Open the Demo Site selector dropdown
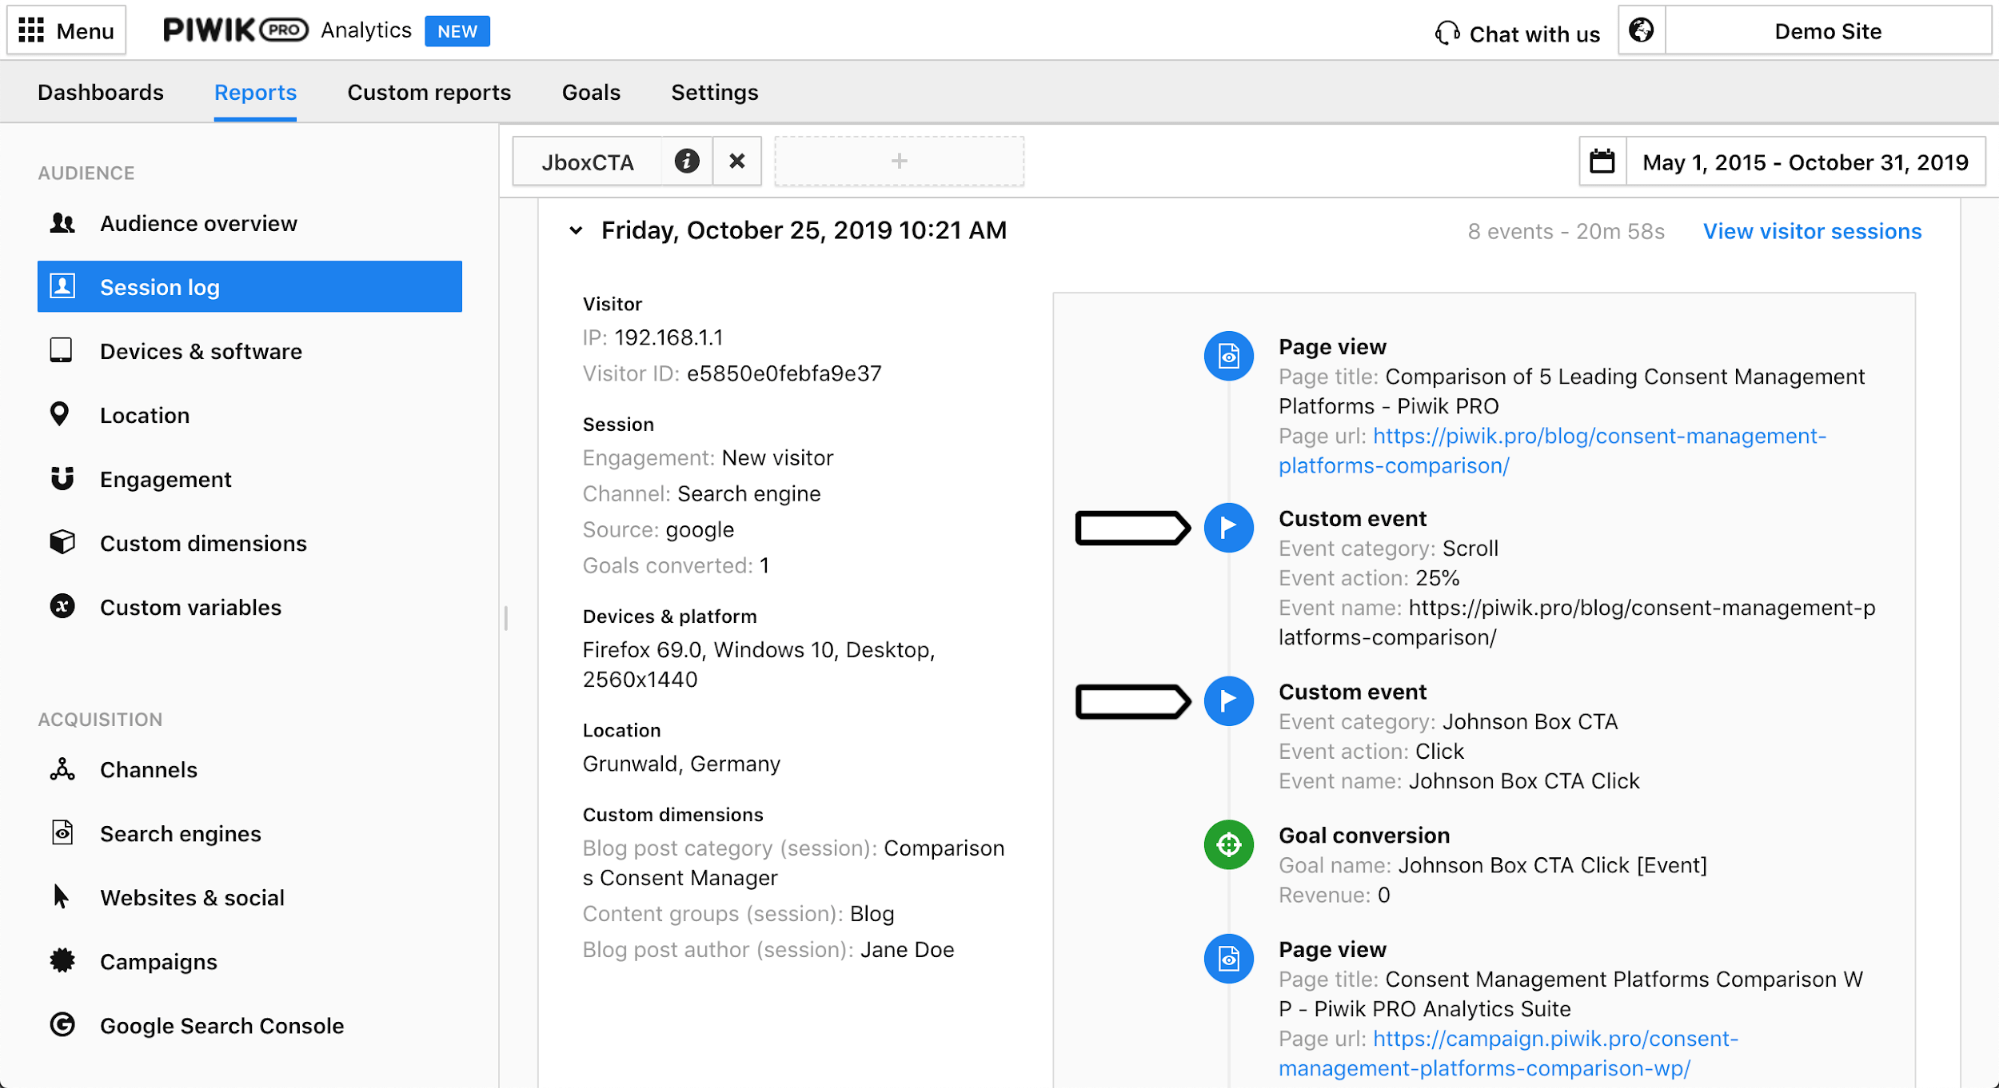The width and height of the screenshot is (1999, 1089). click(1827, 31)
